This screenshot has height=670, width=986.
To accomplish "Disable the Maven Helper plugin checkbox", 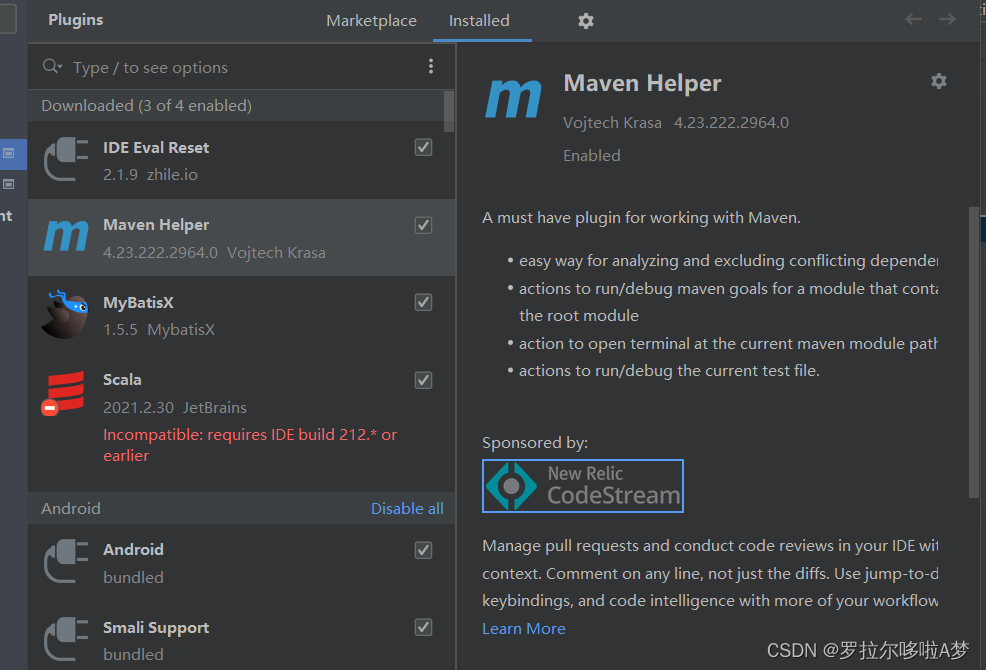I will tap(423, 225).
